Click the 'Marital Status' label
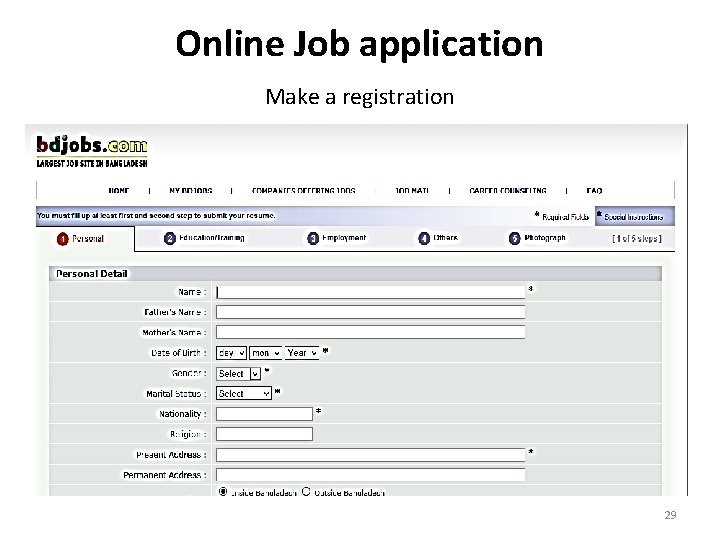 pos(176,394)
